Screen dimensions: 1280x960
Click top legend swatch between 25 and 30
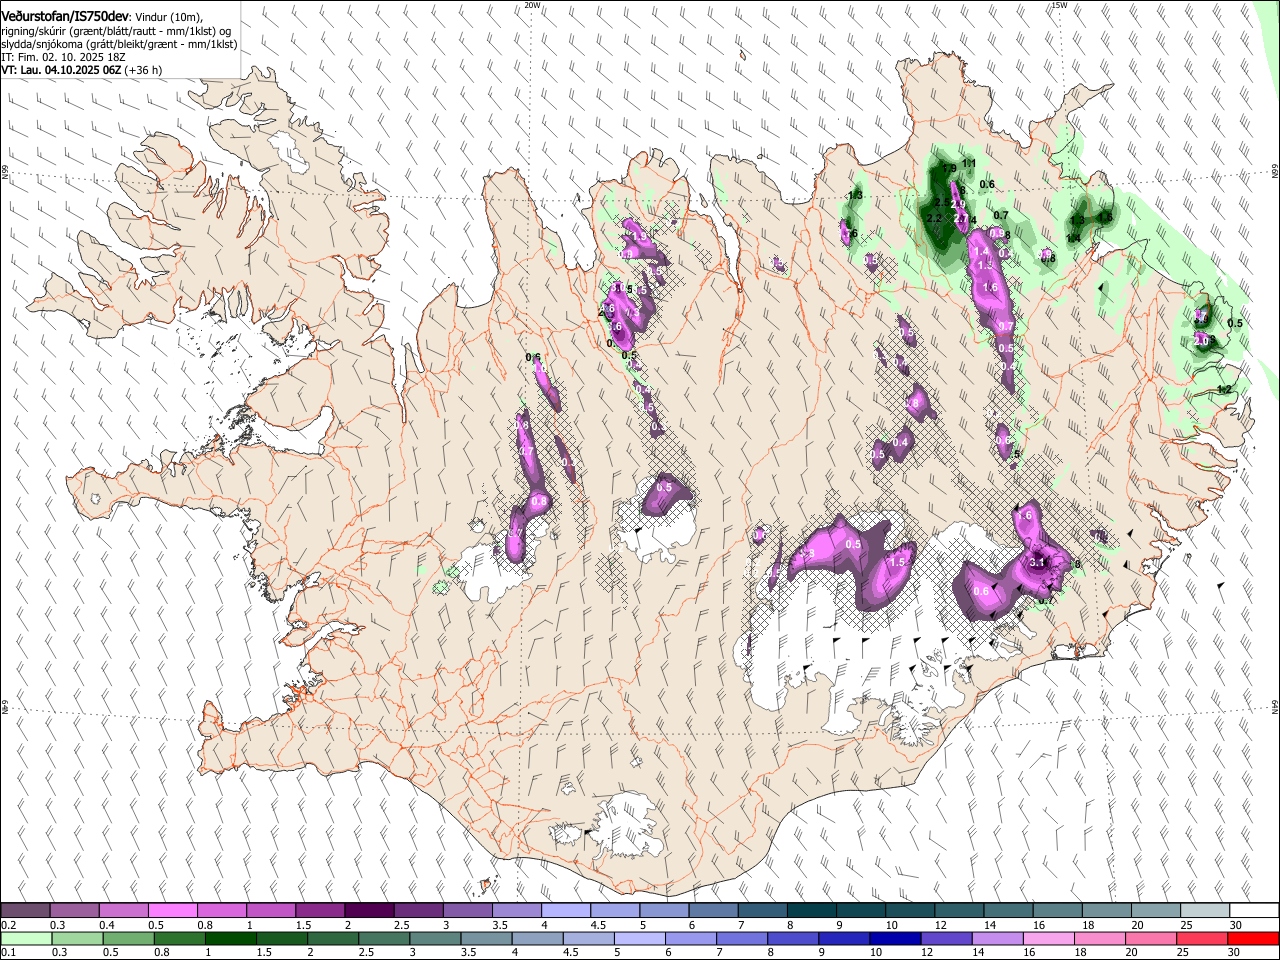click(x=1203, y=911)
